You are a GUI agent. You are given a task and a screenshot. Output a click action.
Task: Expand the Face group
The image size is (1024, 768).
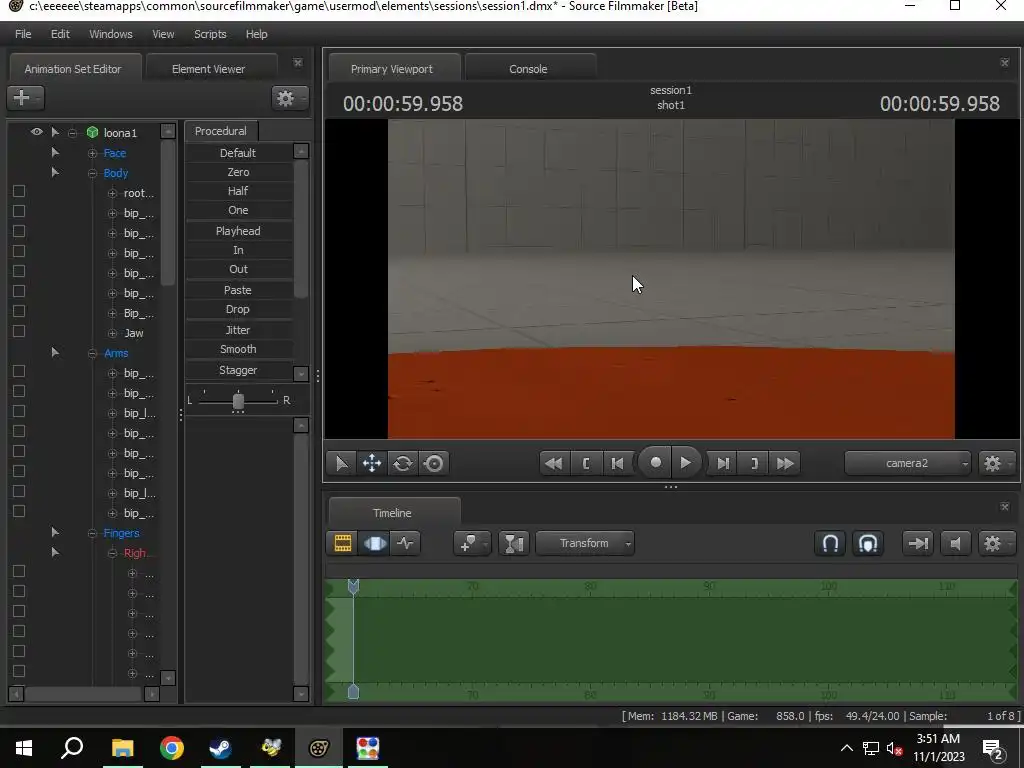(92, 153)
